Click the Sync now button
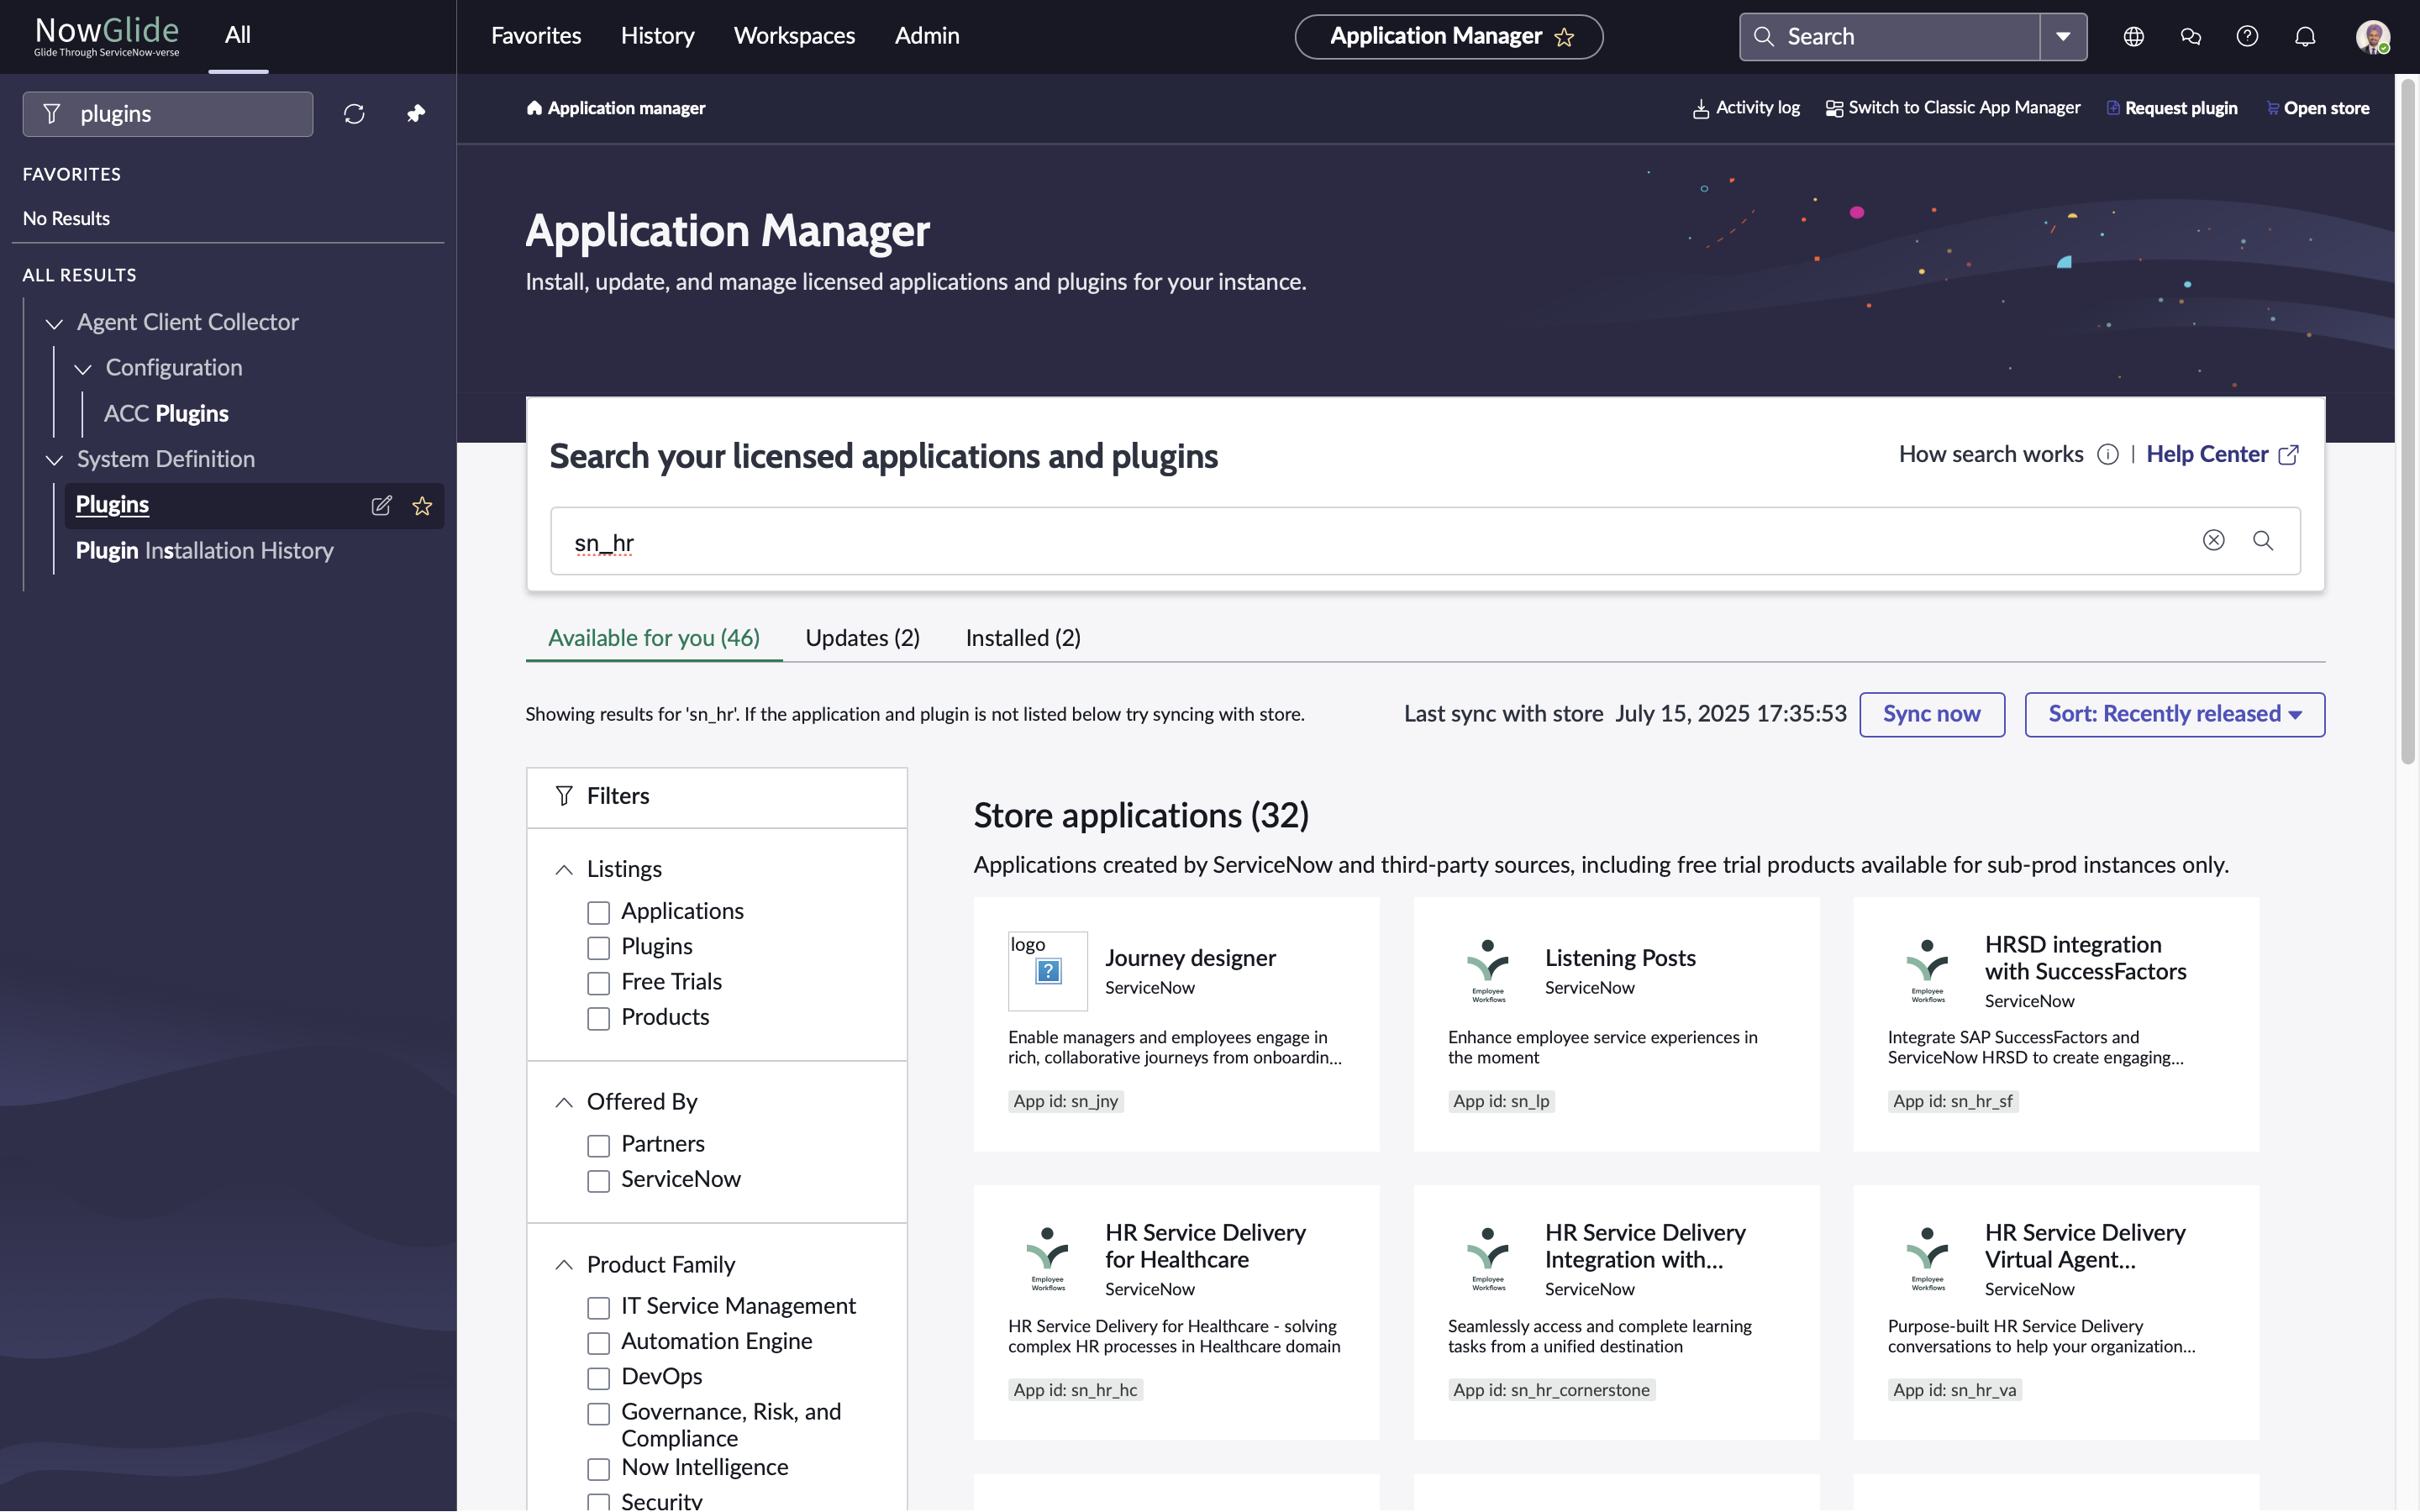Image resolution: width=2420 pixels, height=1512 pixels. (1931, 714)
